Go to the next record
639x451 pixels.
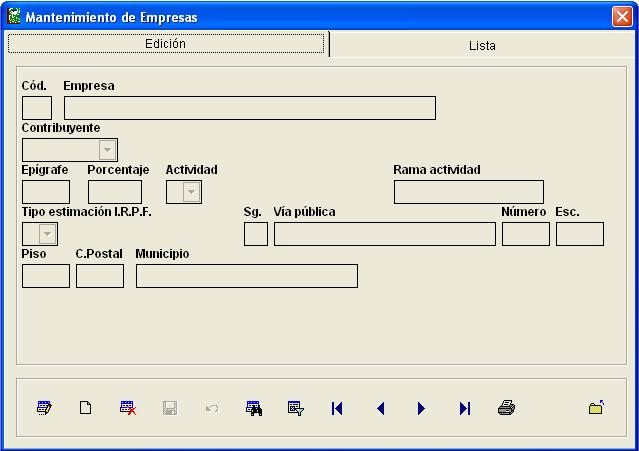pyautogui.click(x=421, y=408)
